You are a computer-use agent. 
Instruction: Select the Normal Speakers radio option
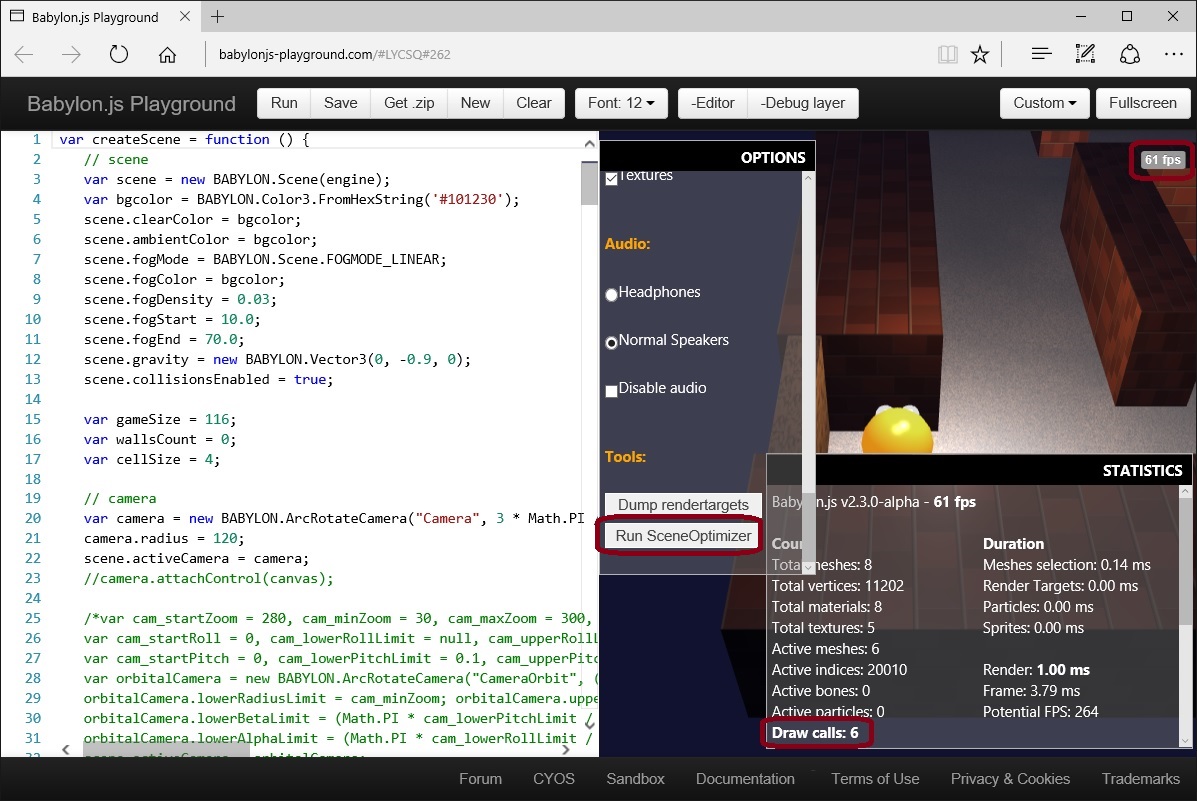(x=611, y=343)
